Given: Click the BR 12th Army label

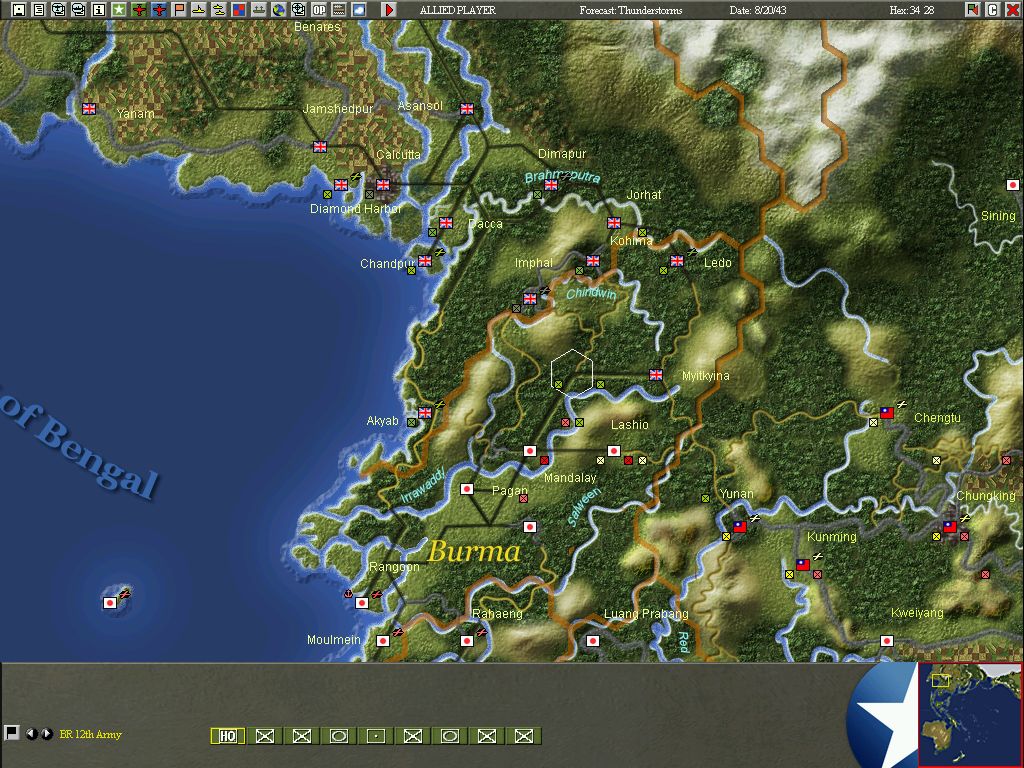Looking at the screenshot, I should 91,734.
